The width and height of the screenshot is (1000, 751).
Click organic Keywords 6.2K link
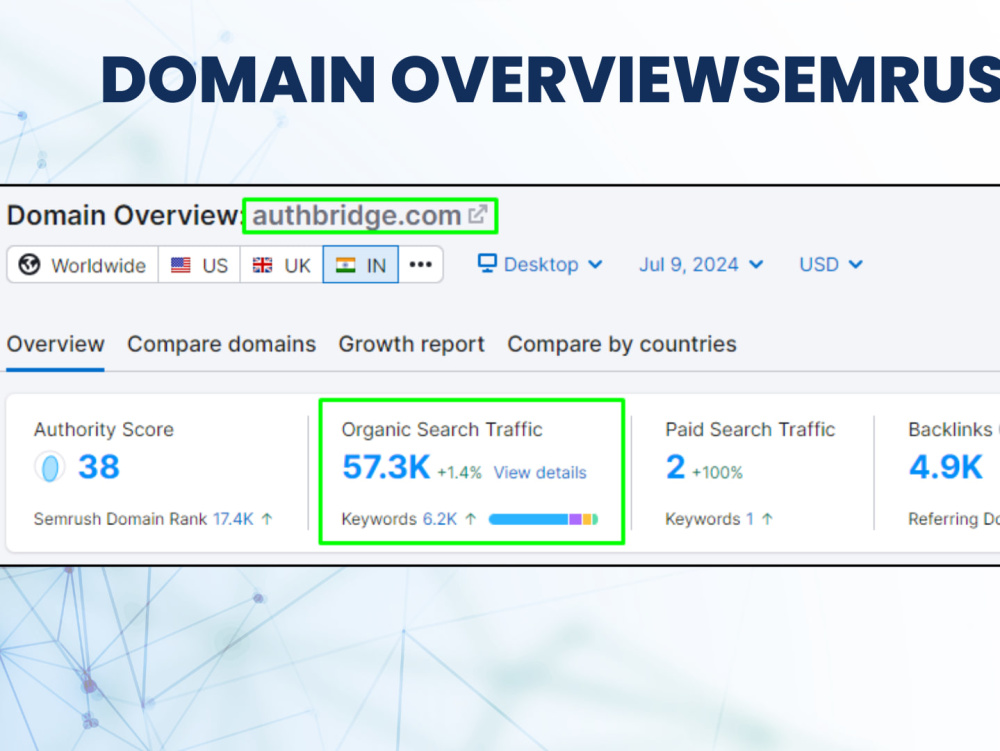click(439, 519)
